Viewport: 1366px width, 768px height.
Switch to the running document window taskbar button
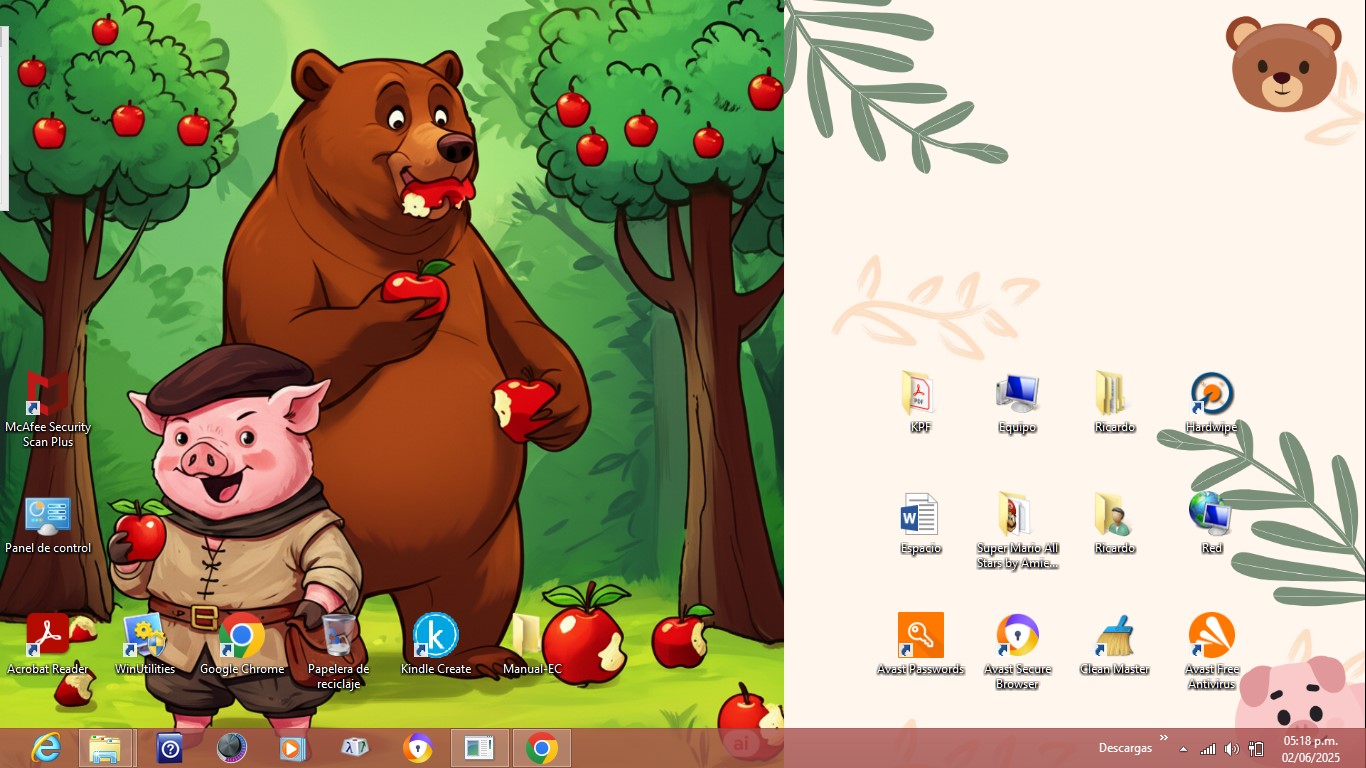point(479,748)
